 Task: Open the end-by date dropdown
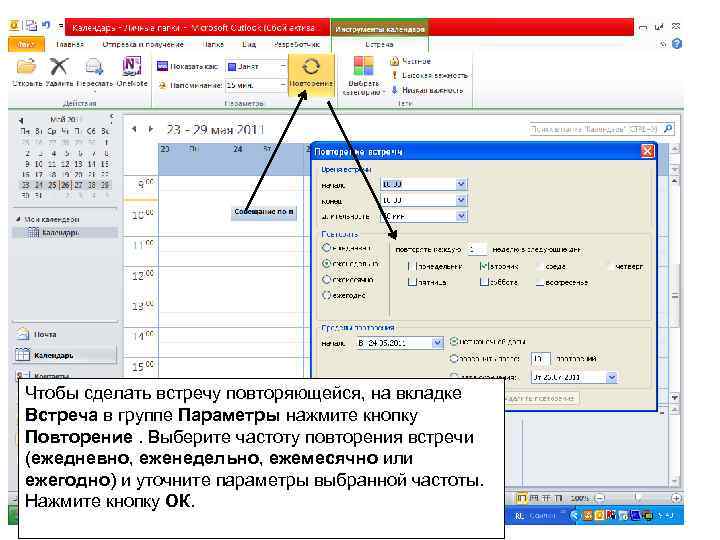pyautogui.click(x=611, y=377)
